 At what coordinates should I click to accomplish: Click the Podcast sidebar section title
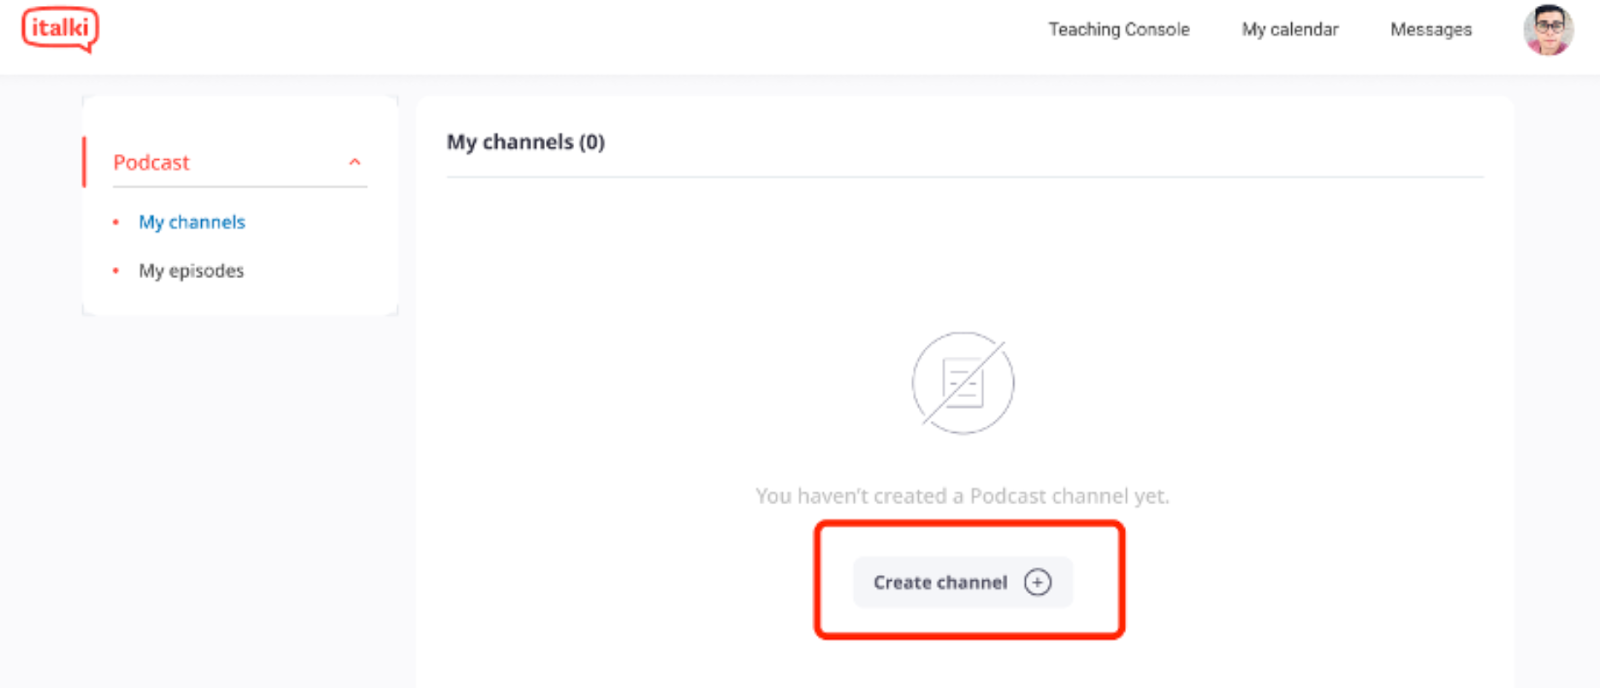(x=151, y=162)
